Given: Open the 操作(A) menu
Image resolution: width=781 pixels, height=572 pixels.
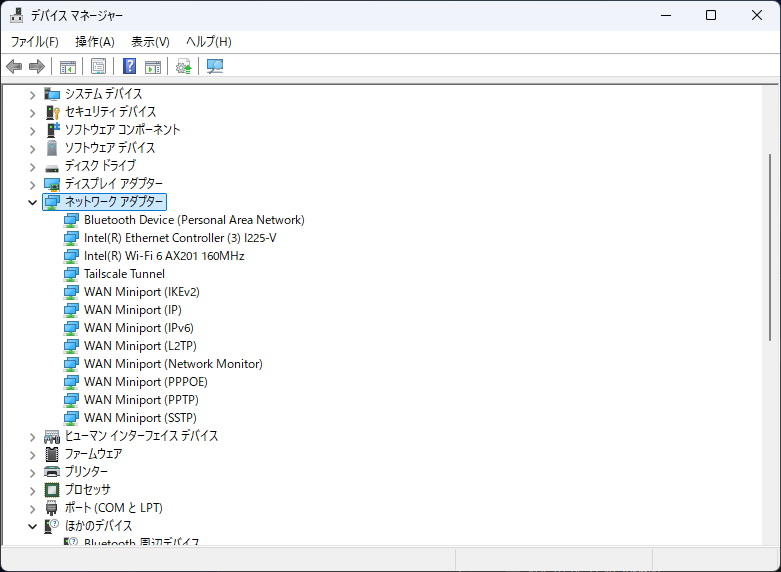Looking at the screenshot, I should tap(95, 41).
